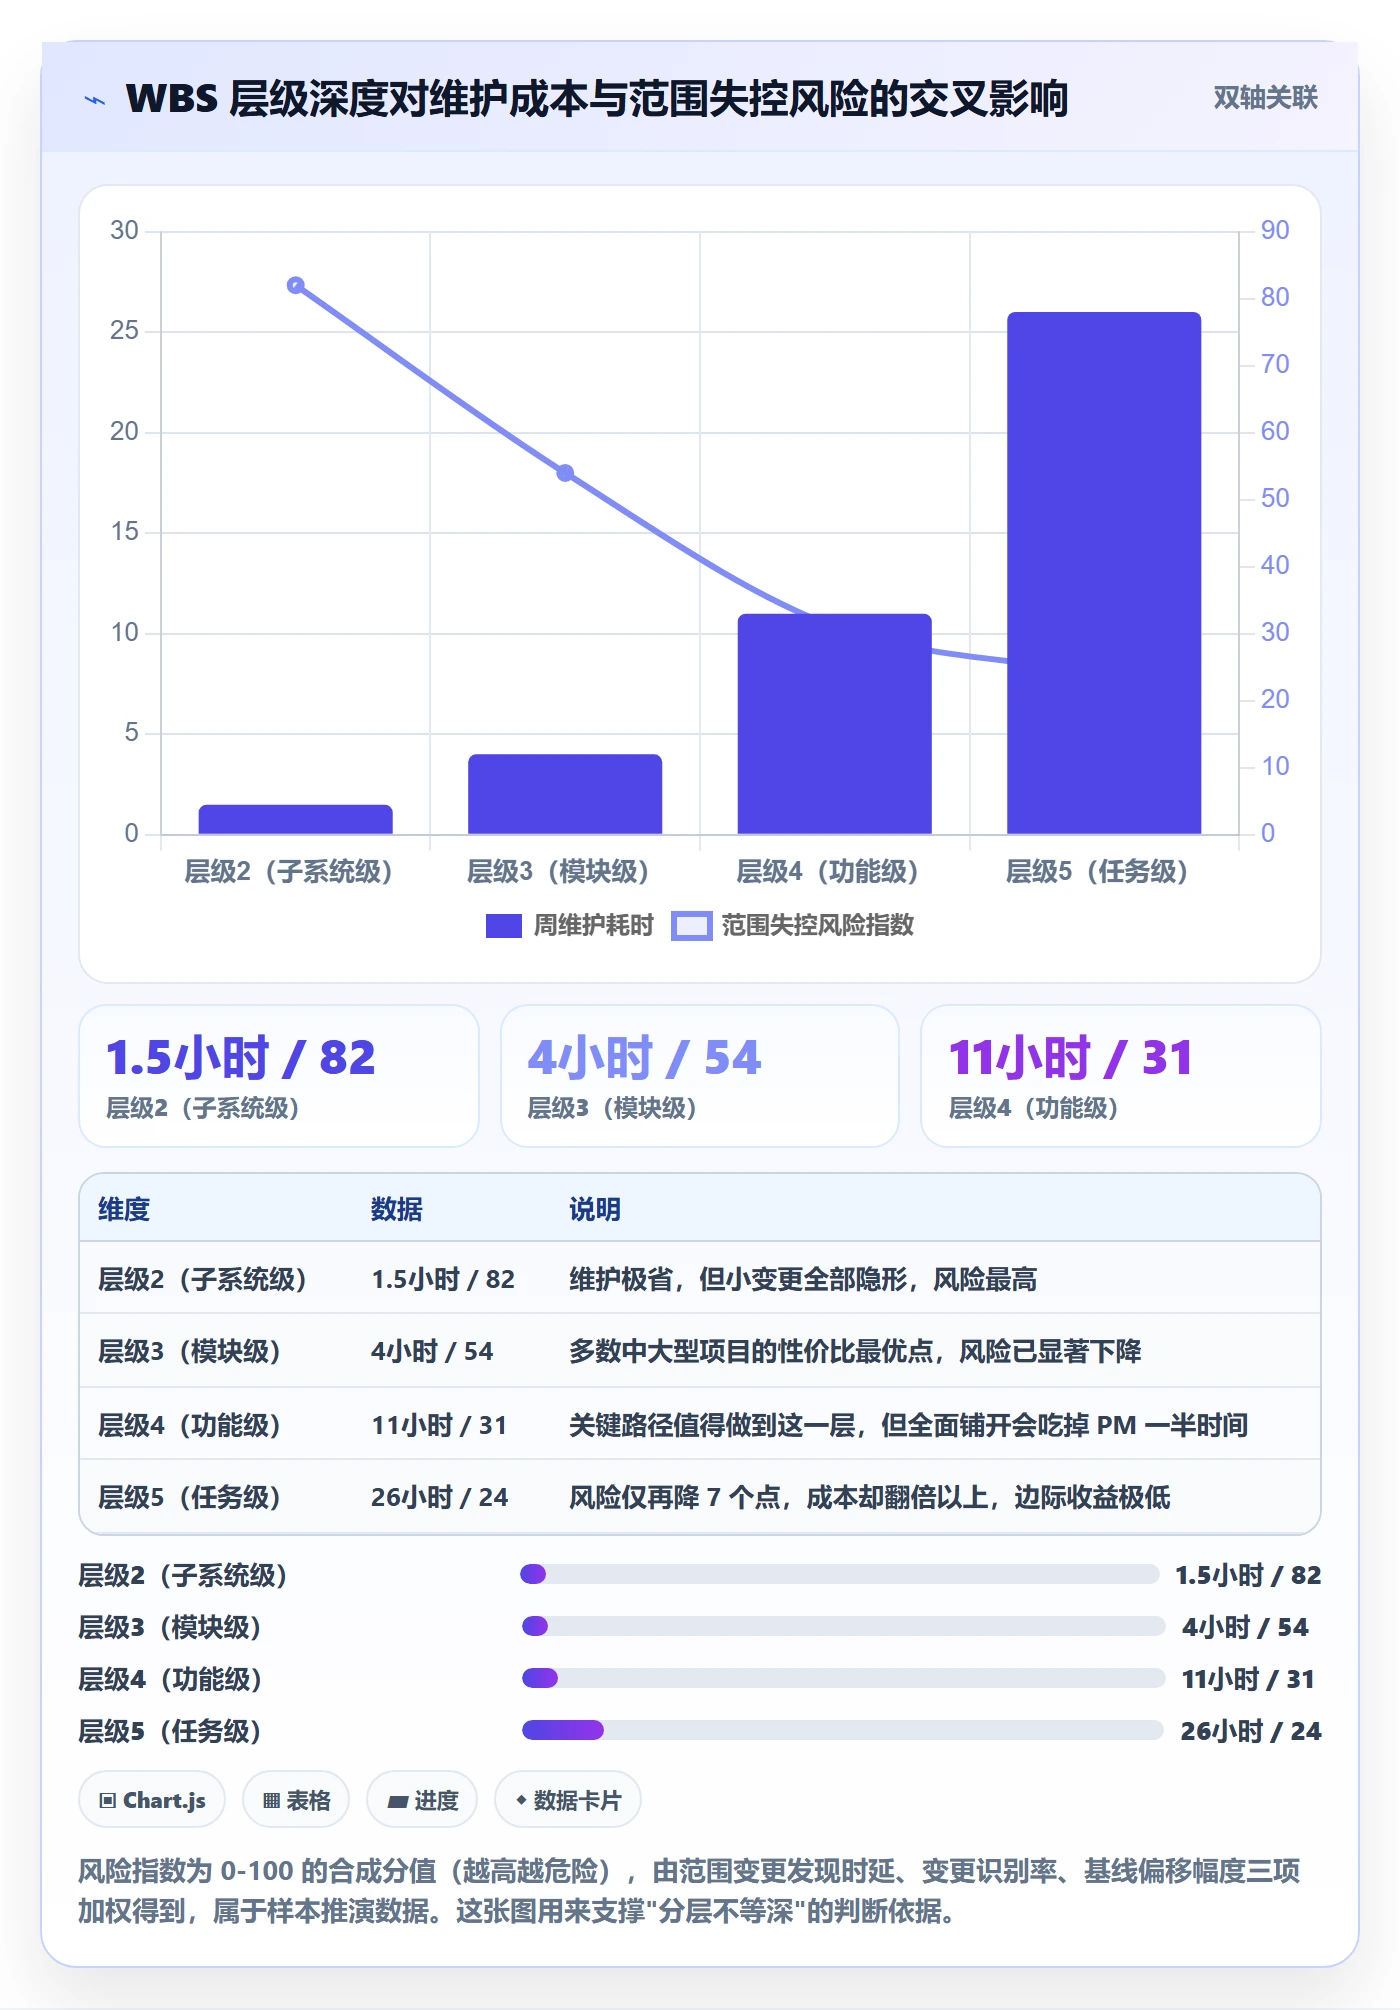This screenshot has height=2010, width=1400.
Task: Click the 说明 column header
Action: click(595, 1209)
